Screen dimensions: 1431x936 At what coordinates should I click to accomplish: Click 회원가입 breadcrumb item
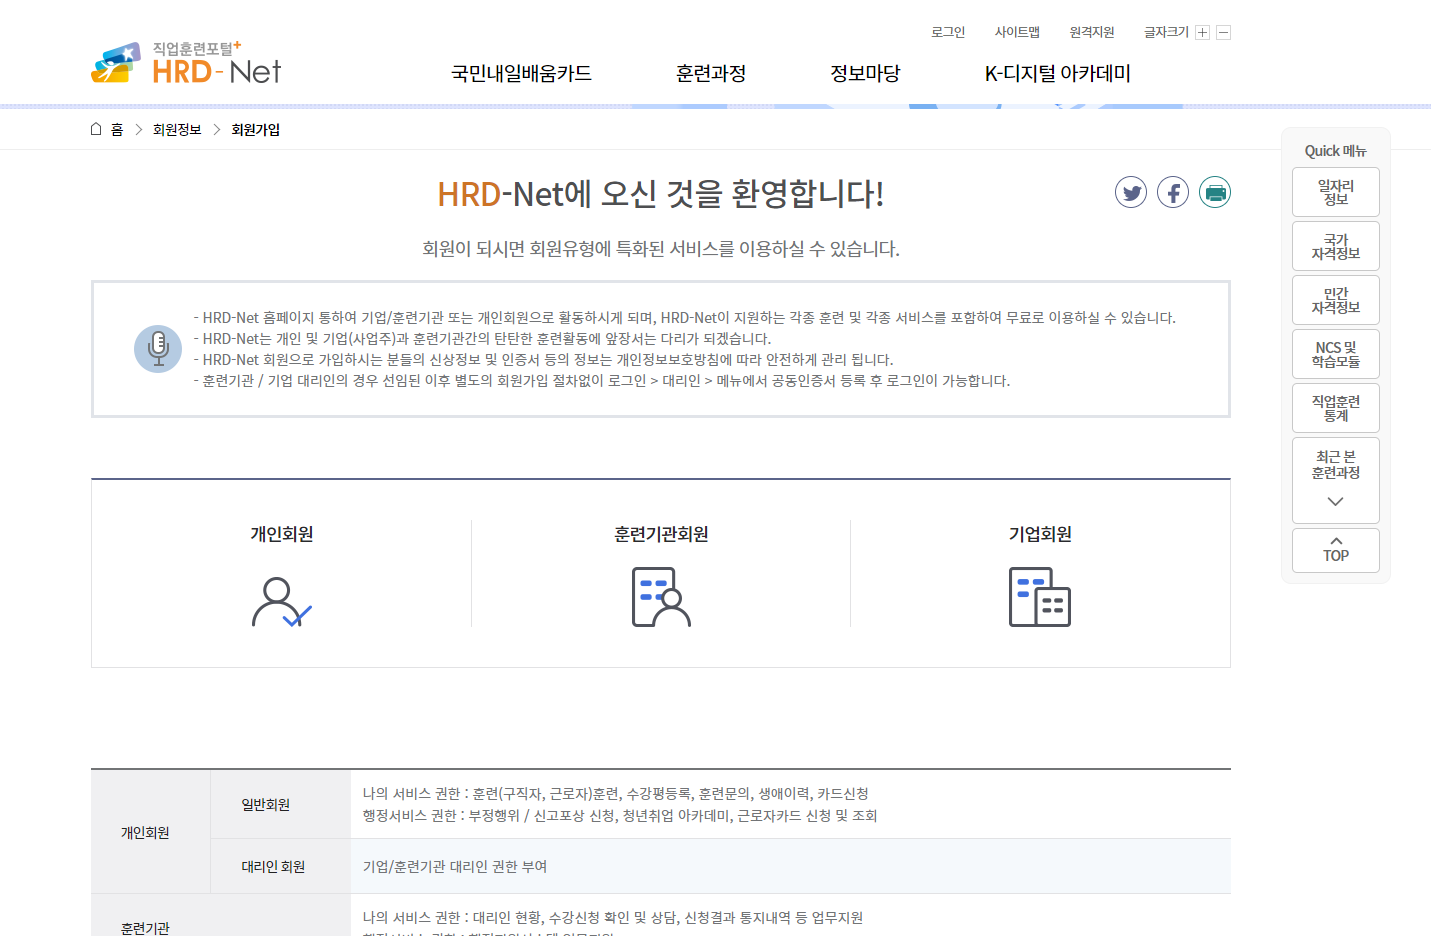pos(256,130)
